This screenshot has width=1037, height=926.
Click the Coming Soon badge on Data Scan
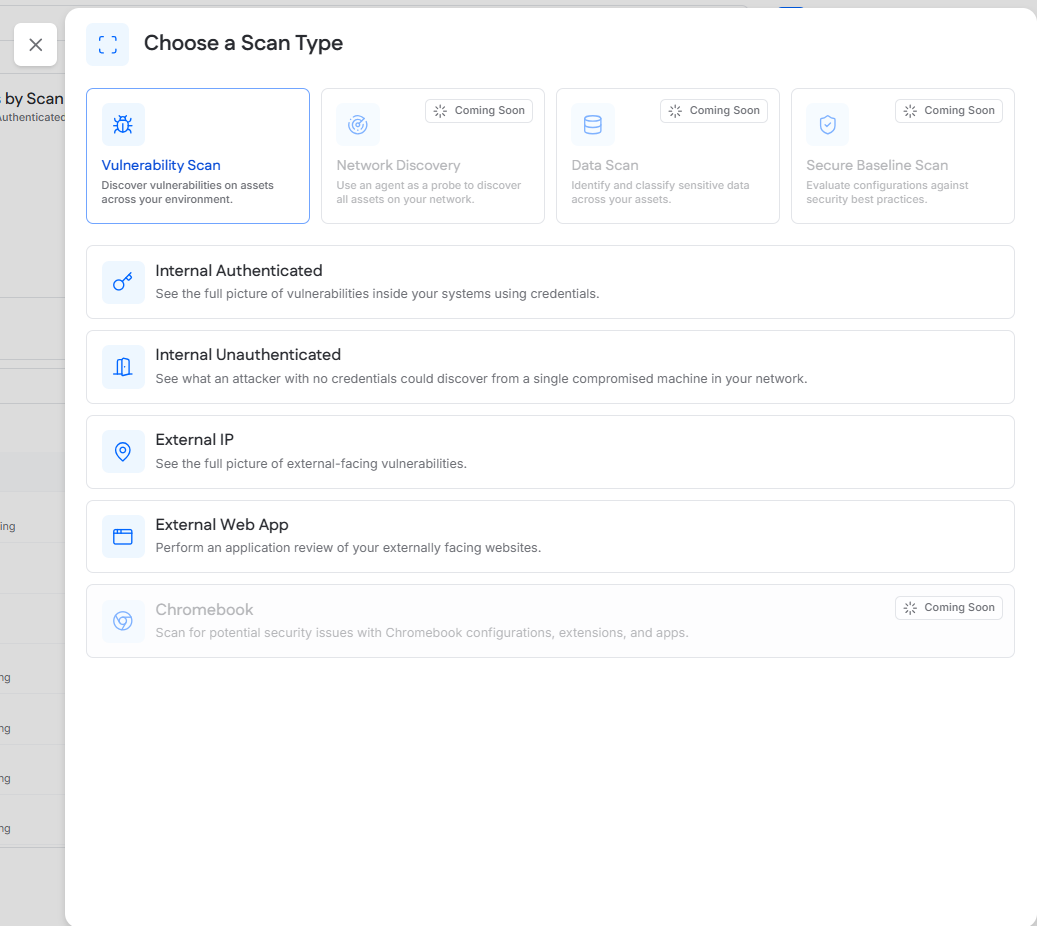click(714, 111)
